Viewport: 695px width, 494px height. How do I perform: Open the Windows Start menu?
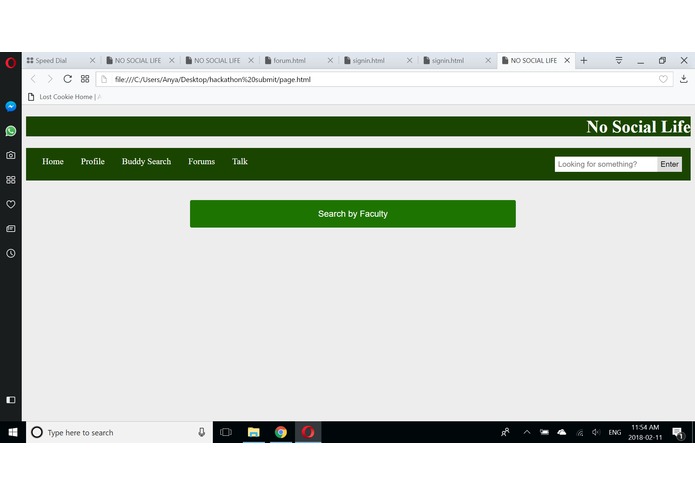pyautogui.click(x=12, y=432)
